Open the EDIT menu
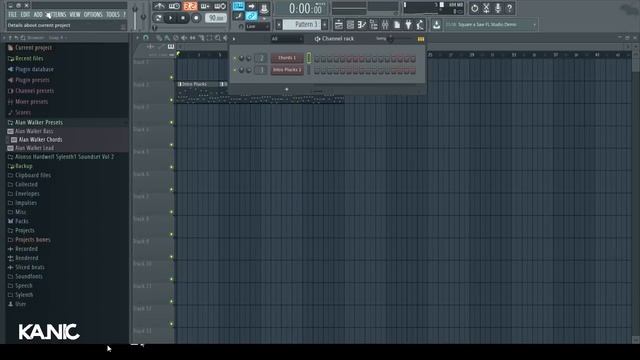 [25, 15]
